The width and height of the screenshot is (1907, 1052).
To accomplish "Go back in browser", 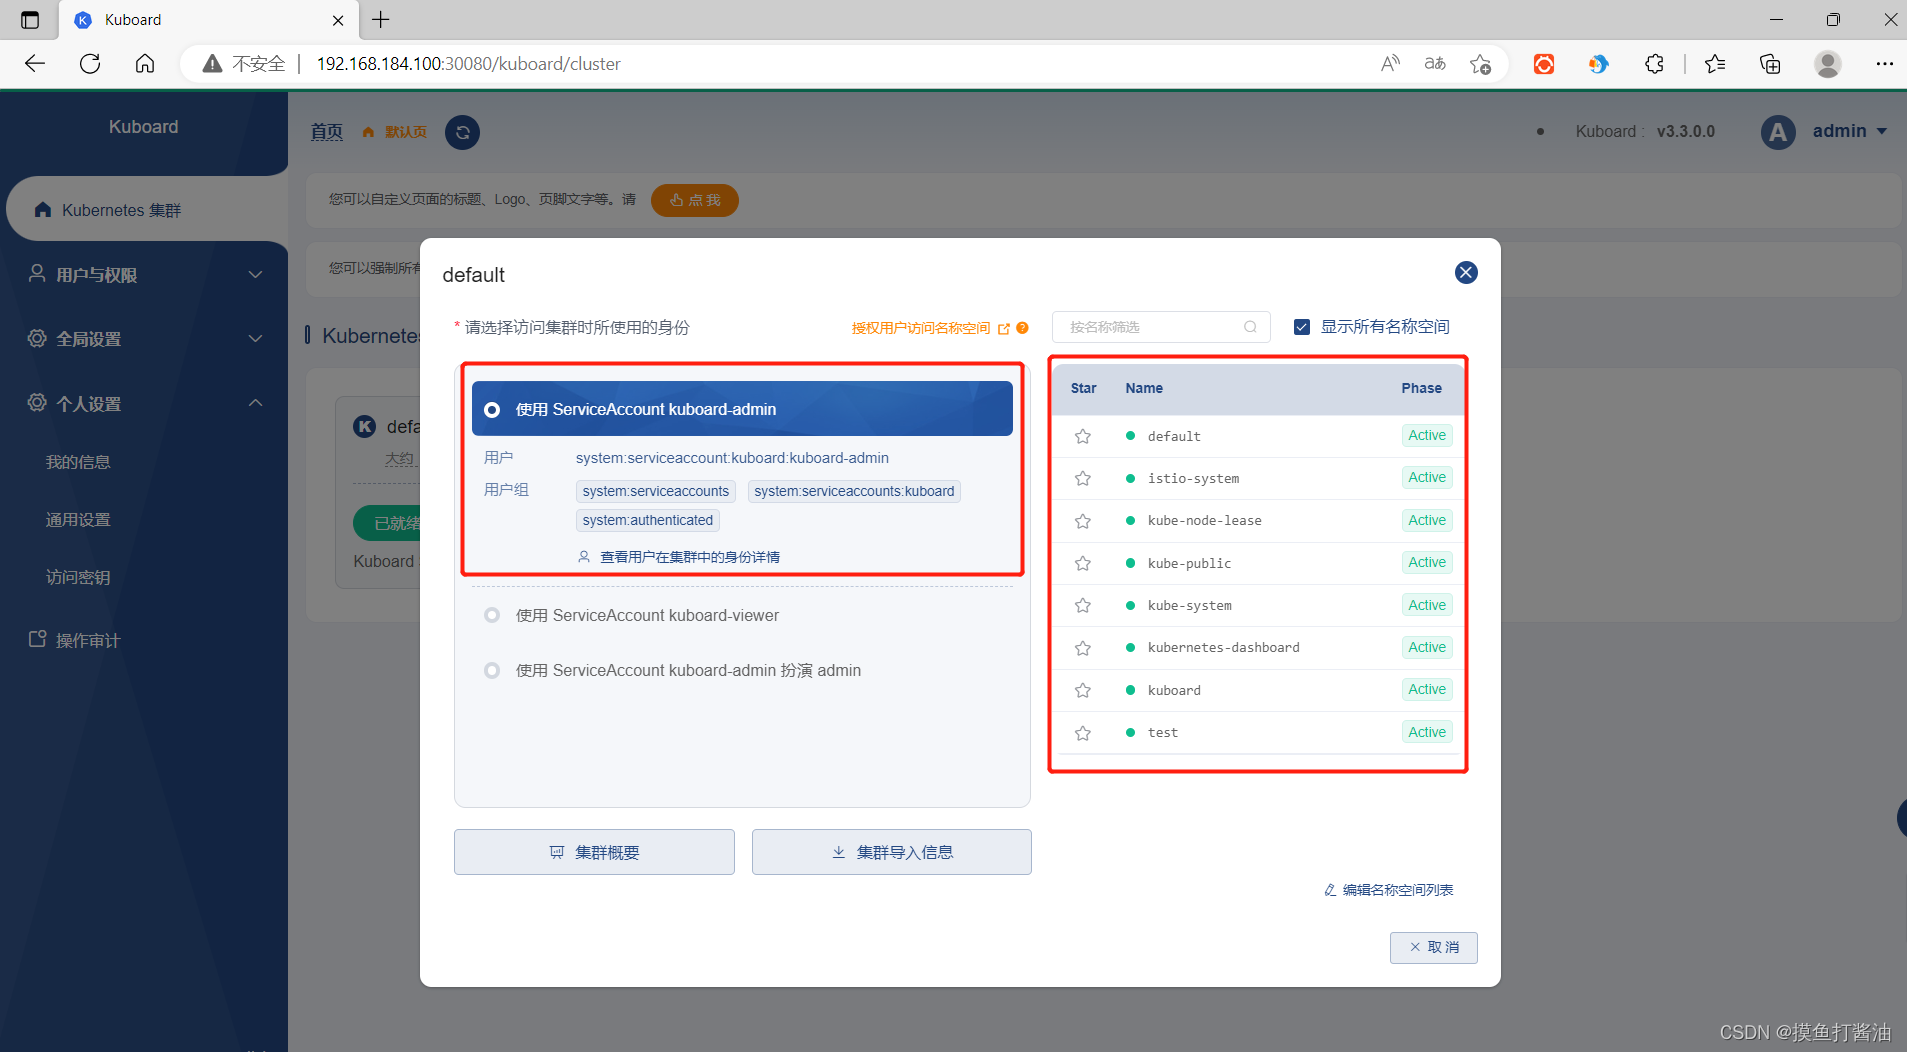I will pyautogui.click(x=35, y=64).
